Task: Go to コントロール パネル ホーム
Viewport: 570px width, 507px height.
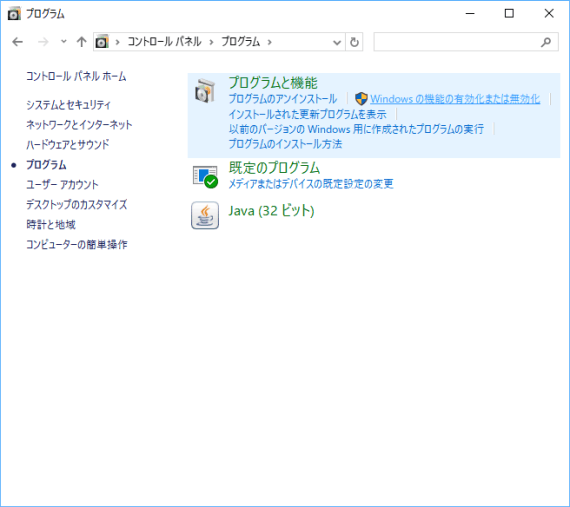Action: point(76,76)
